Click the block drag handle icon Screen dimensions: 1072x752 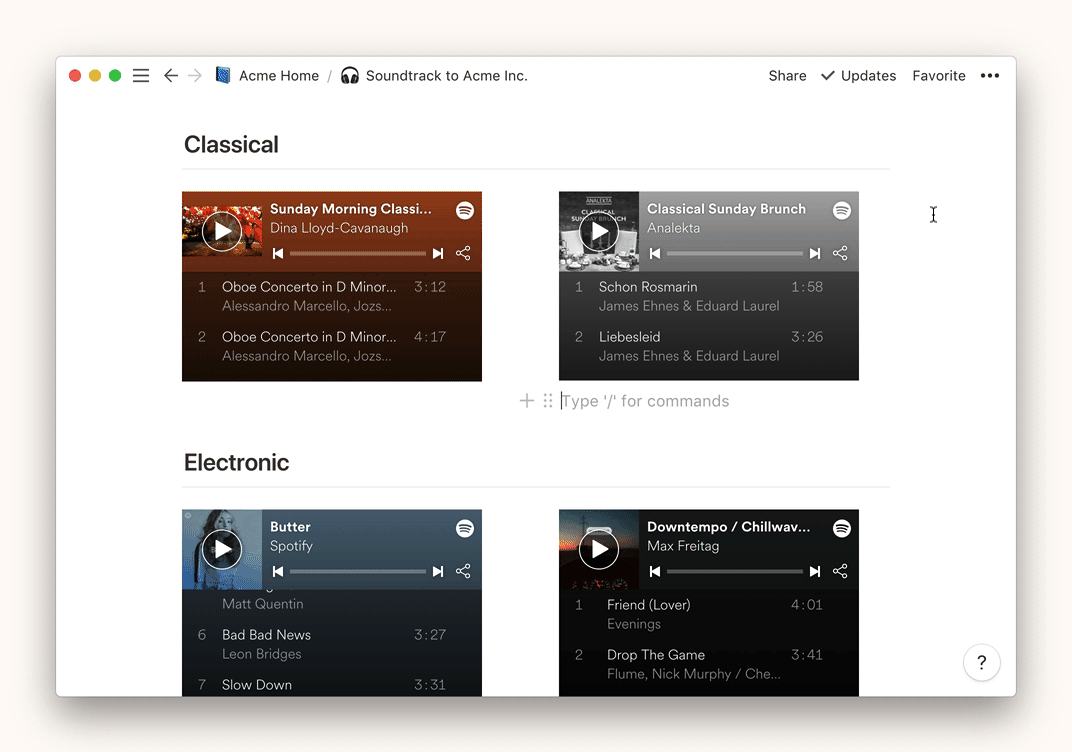pyautogui.click(x=548, y=401)
